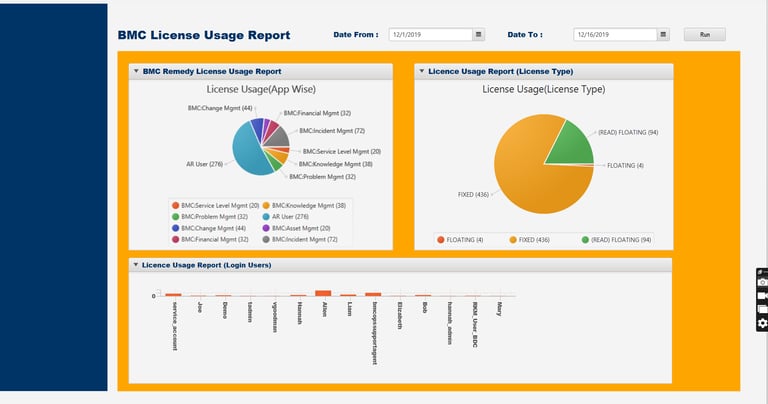768x404 pixels.
Task: Click the 'BMC License Usage Report' page heading
Action: tap(204, 35)
